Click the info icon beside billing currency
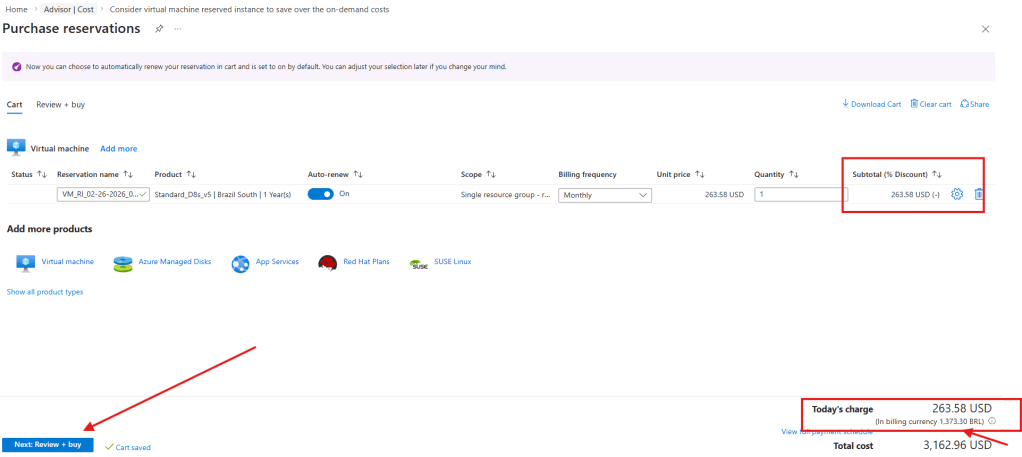The width and height of the screenshot is (1022, 457). 991,421
